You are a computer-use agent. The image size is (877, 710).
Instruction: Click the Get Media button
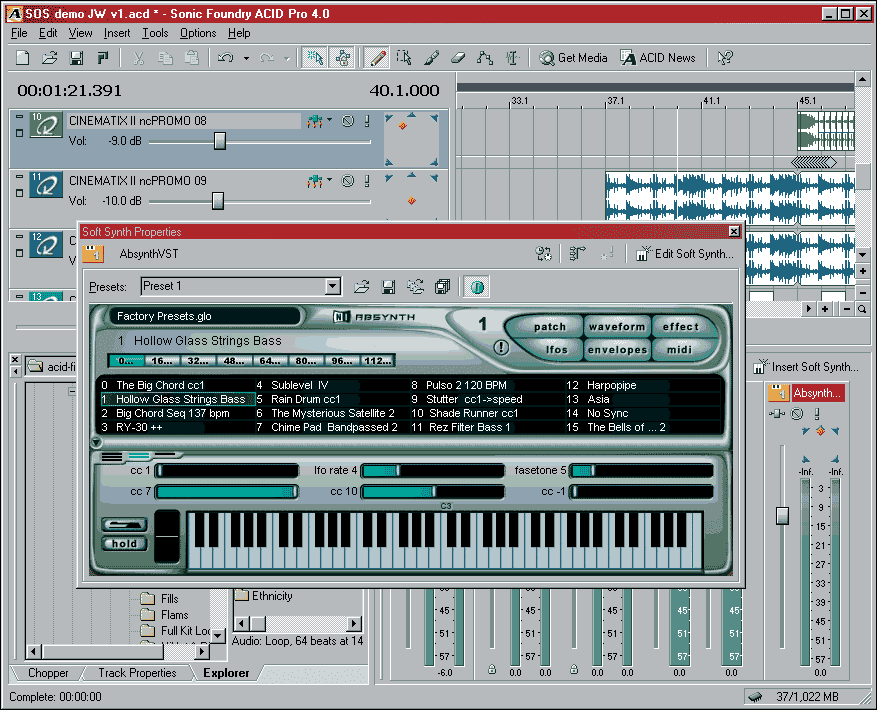pos(573,58)
